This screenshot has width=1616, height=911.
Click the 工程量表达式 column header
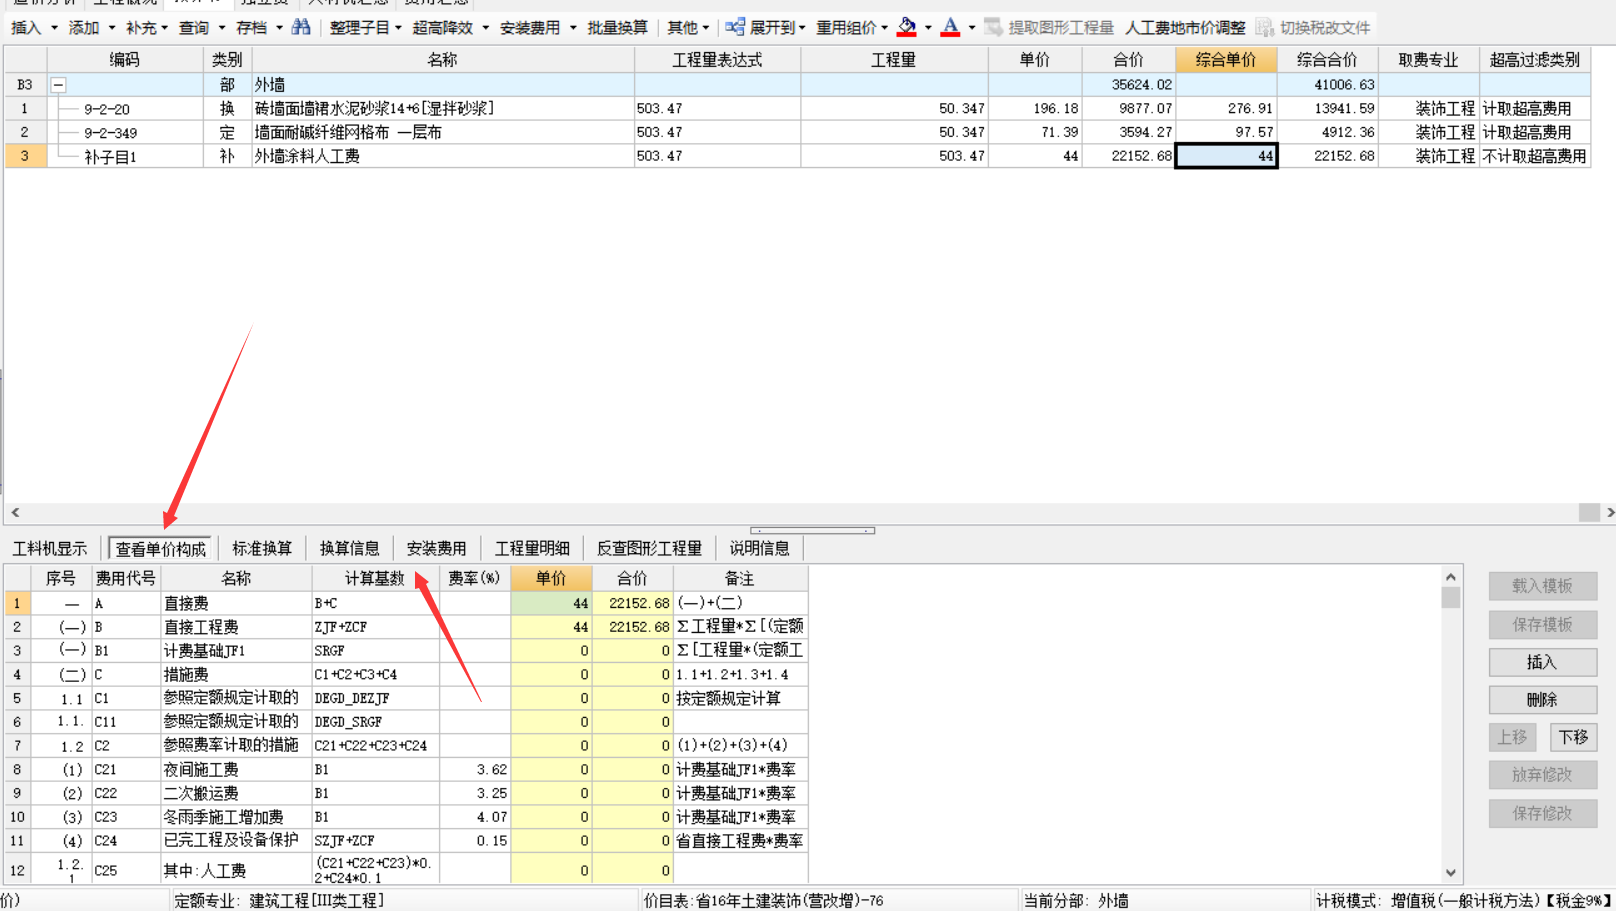[717, 60]
